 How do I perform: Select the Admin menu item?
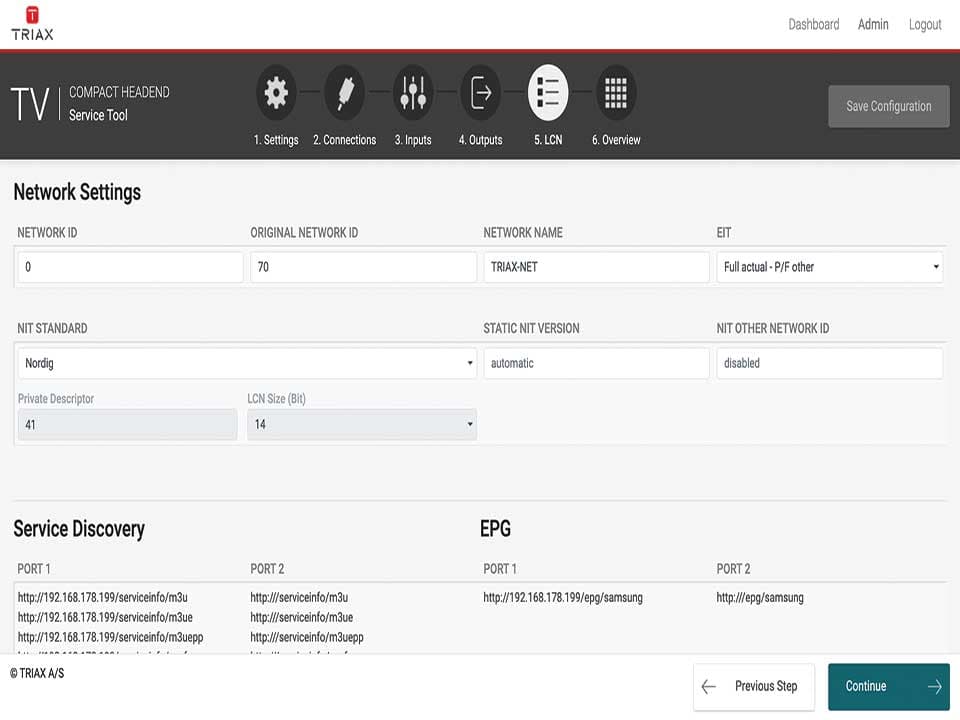(873, 24)
